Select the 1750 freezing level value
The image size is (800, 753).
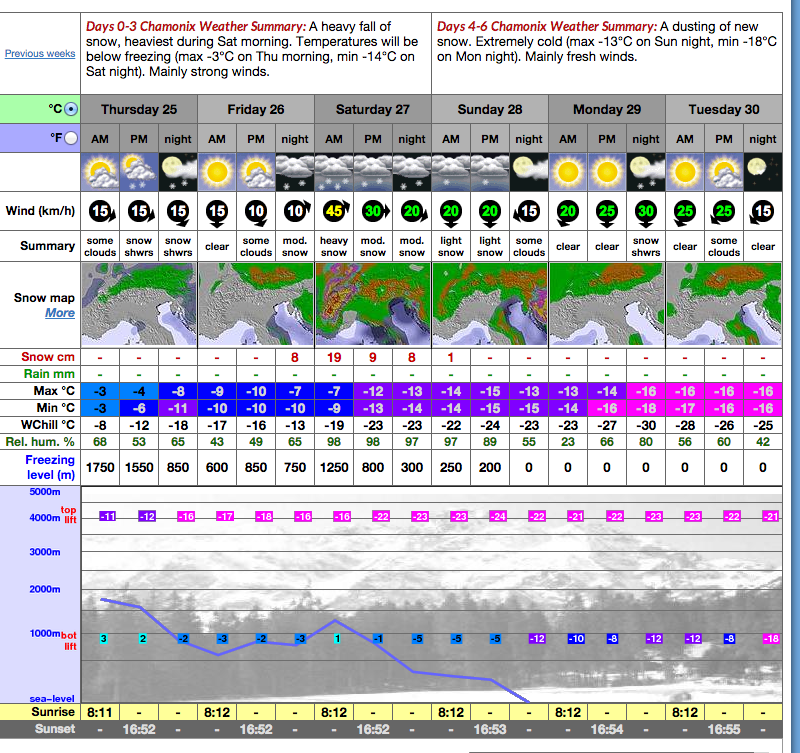click(x=100, y=467)
